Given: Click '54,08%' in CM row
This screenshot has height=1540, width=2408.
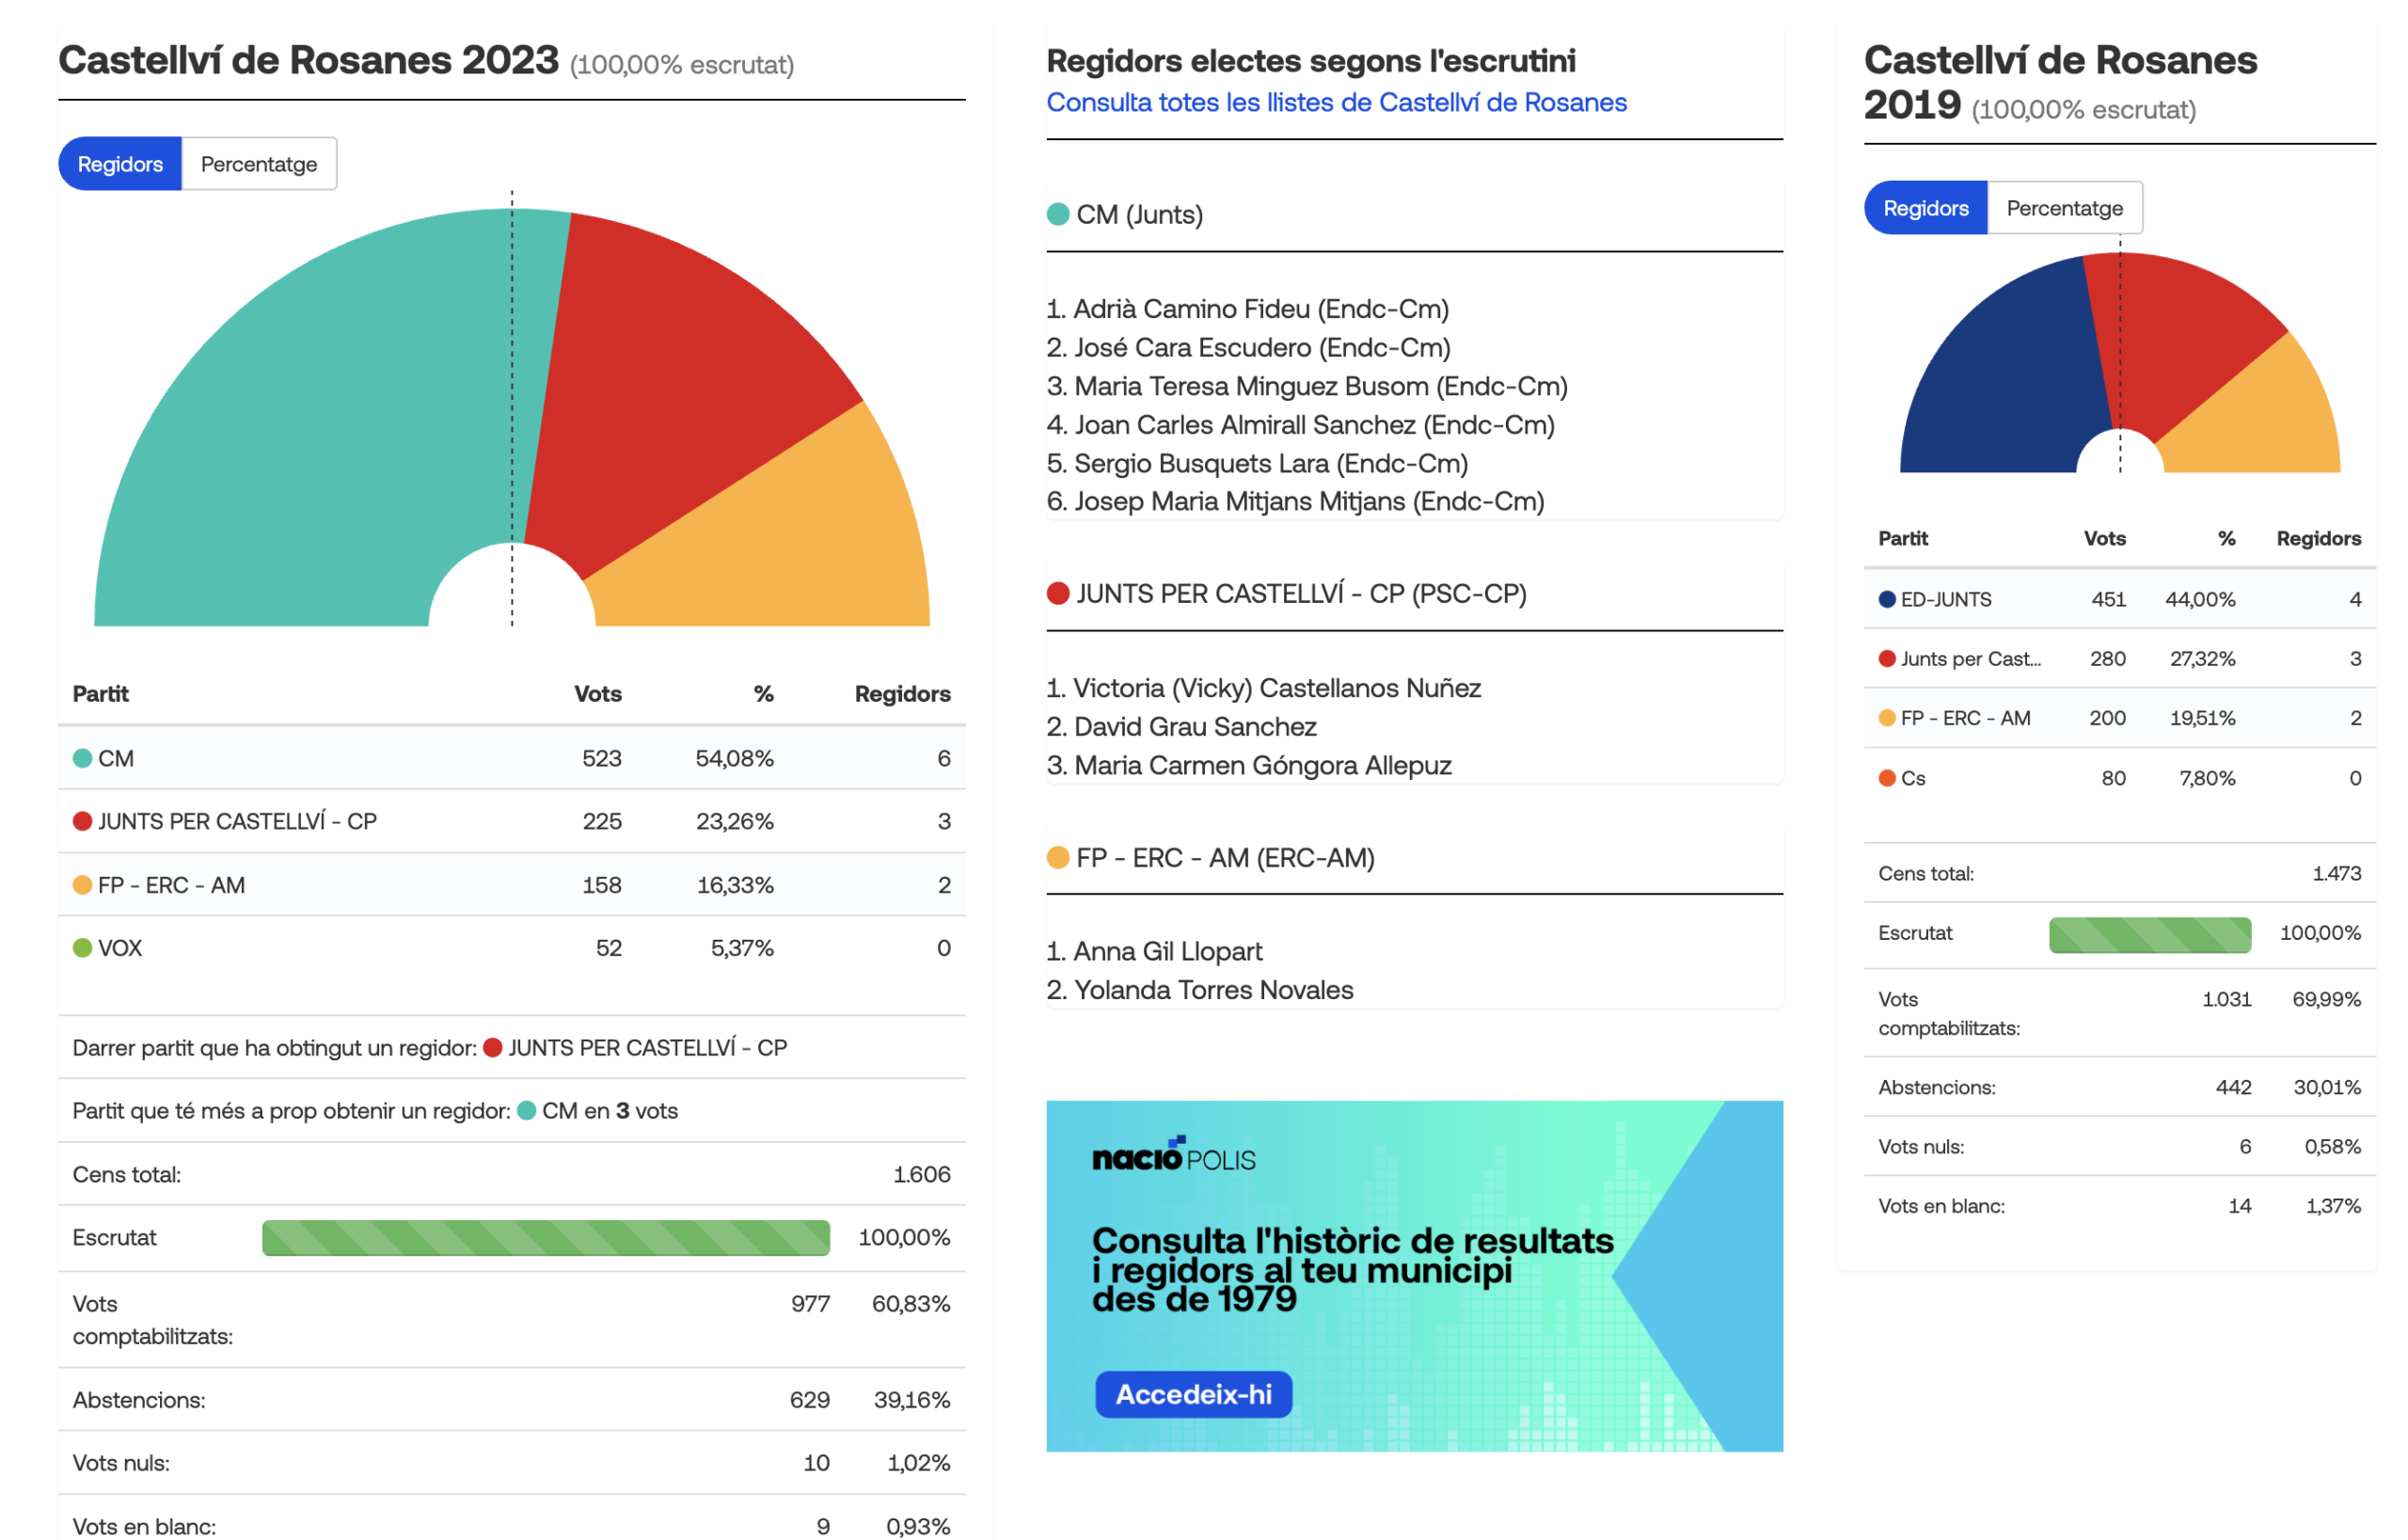Looking at the screenshot, I should pos(734,758).
